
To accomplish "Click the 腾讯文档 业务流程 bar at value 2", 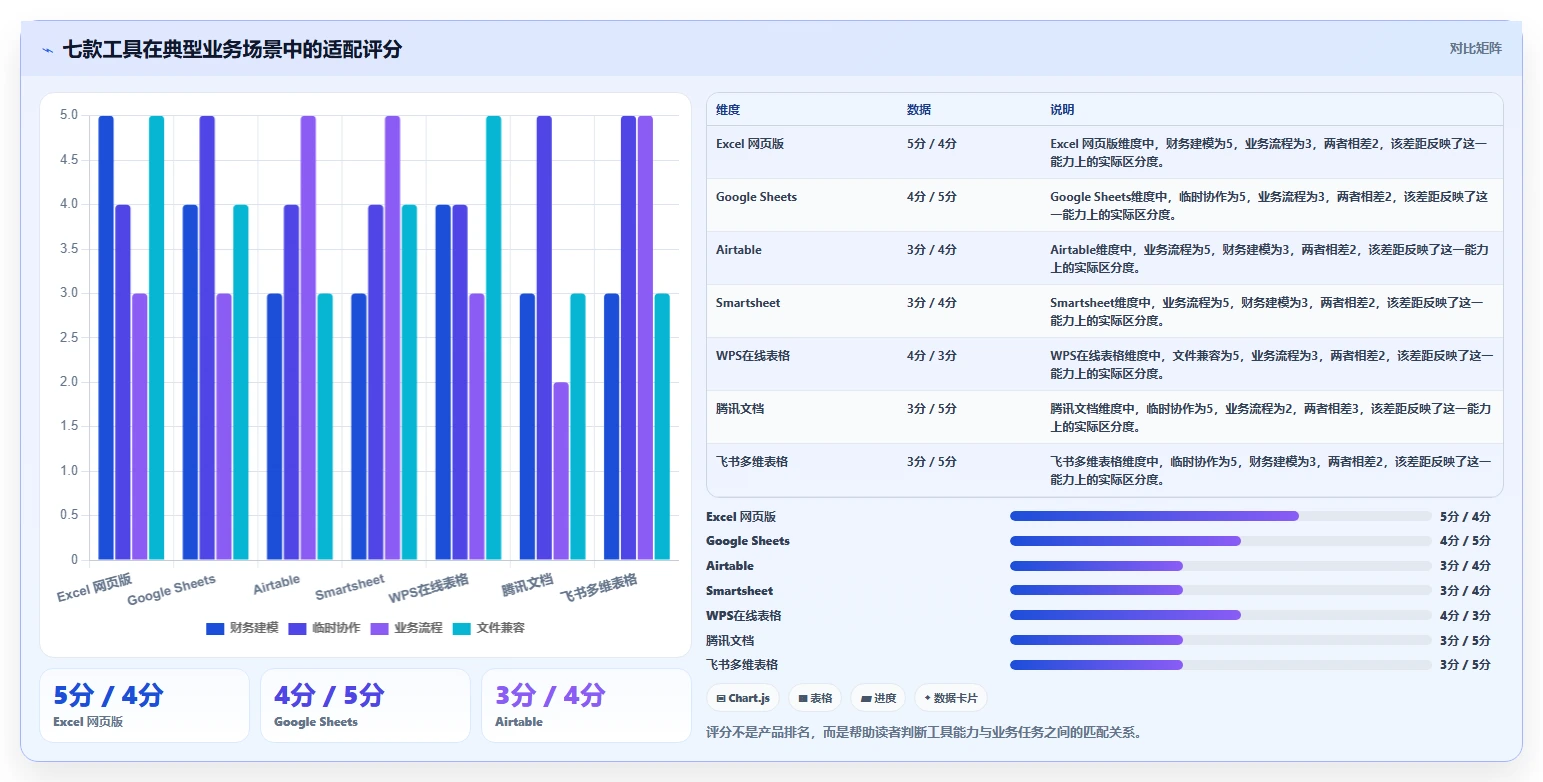I will (x=561, y=471).
